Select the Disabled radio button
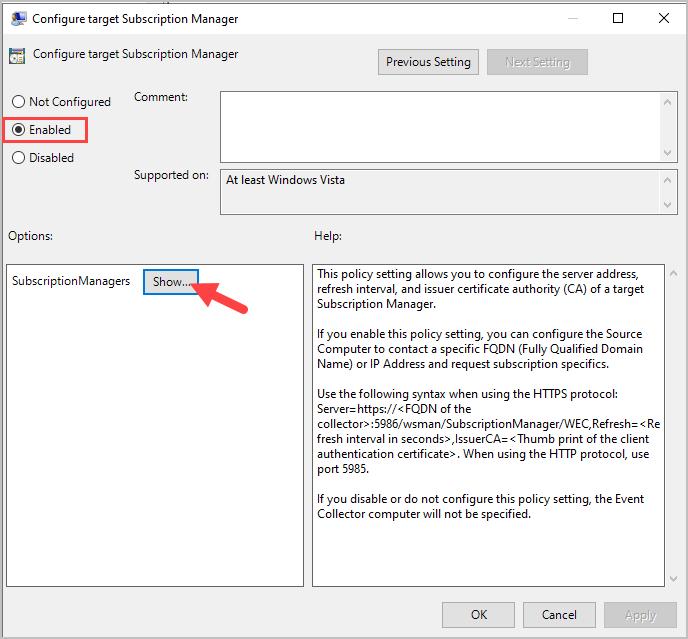 18,158
